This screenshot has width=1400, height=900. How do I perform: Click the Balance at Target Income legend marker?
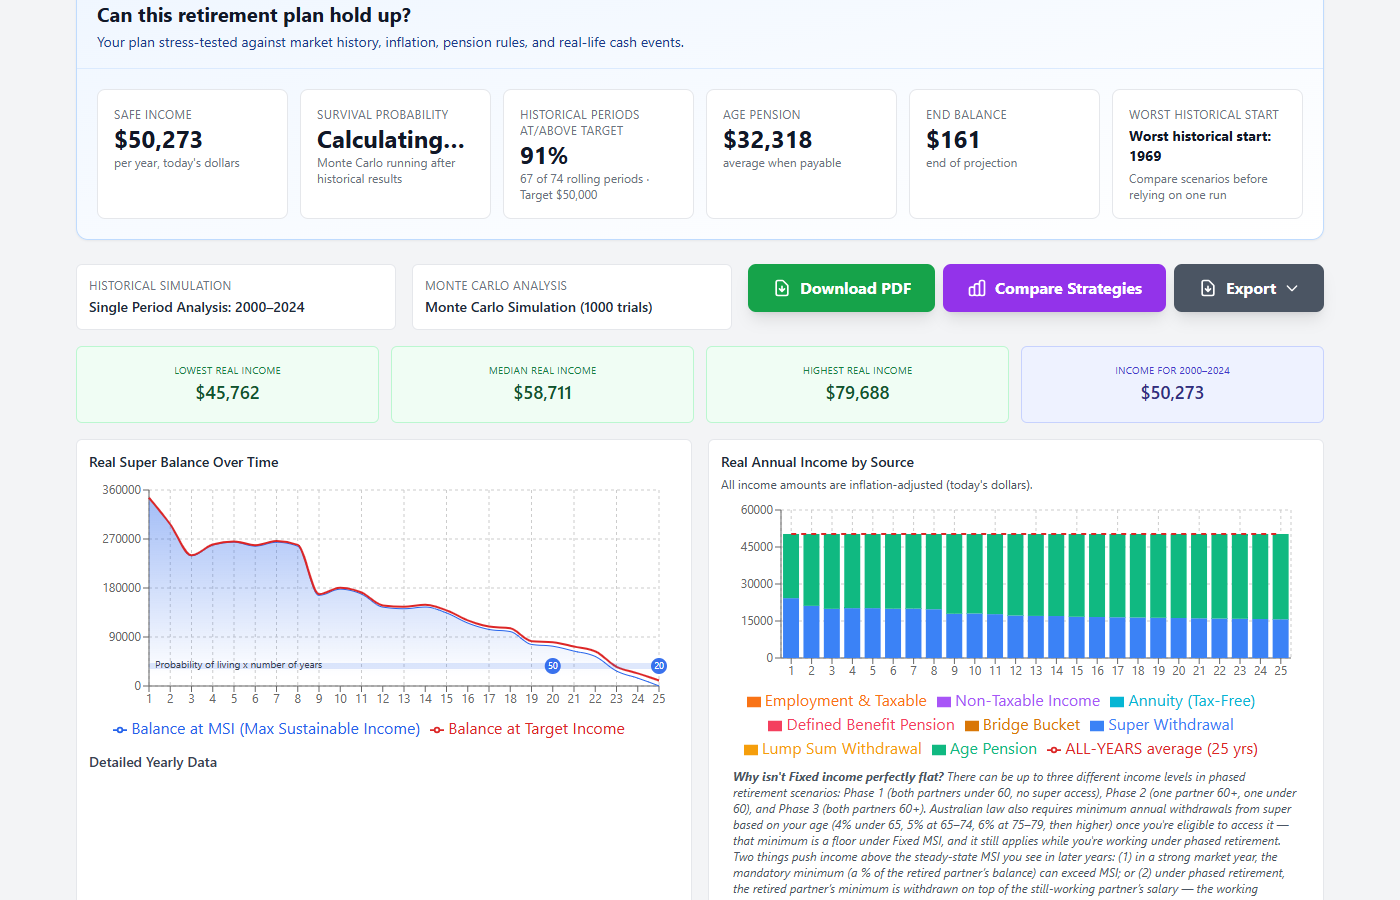pos(437,730)
